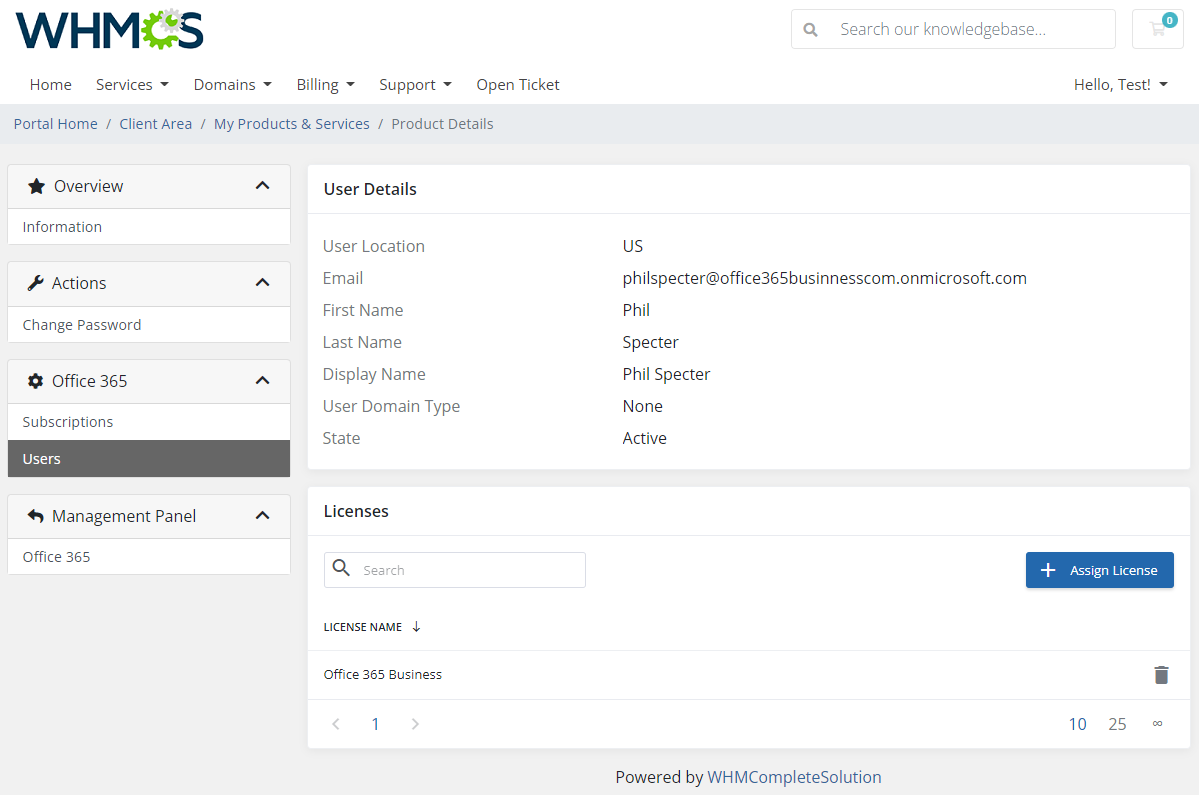Click the knowledgebase search magnifier icon

pyautogui.click(x=811, y=30)
